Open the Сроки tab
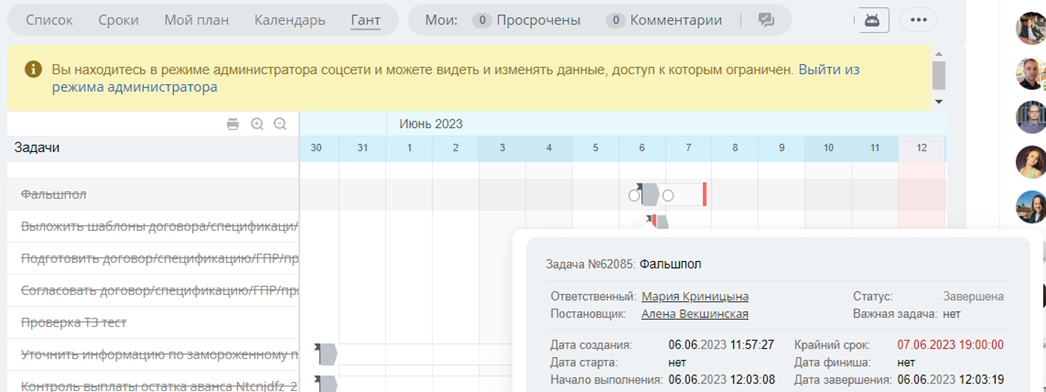 coord(119,20)
